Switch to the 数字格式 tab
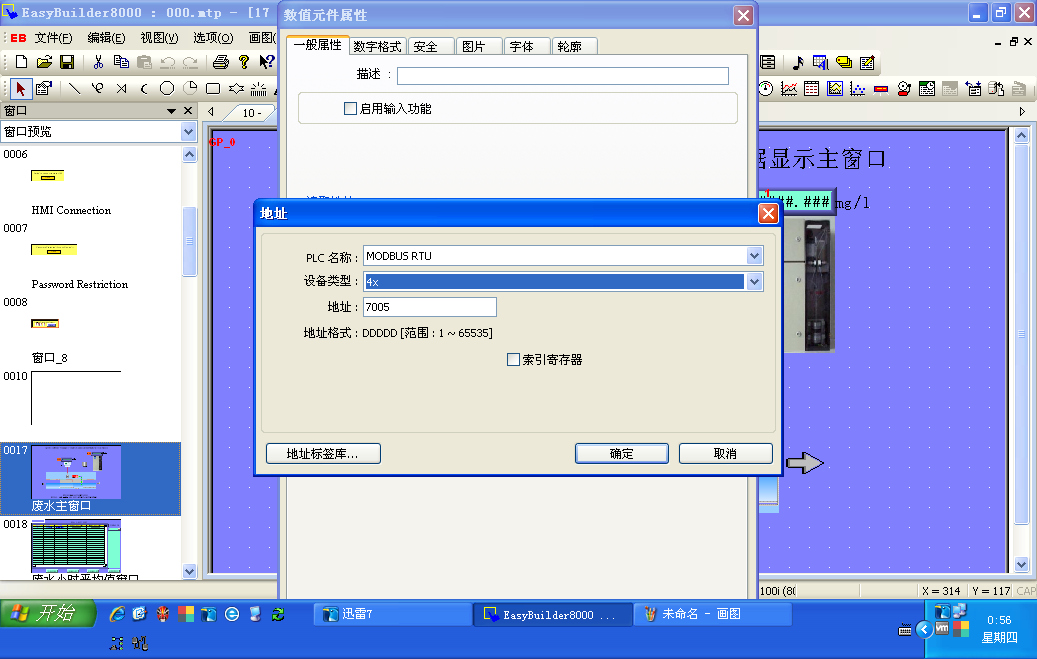The height and width of the screenshot is (659, 1037). [377, 46]
